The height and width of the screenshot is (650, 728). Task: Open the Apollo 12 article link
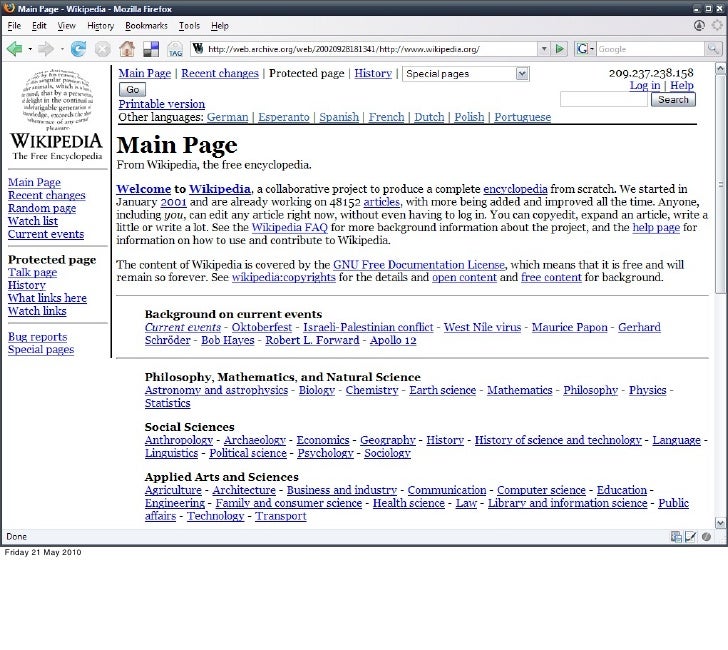click(x=393, y=340)
